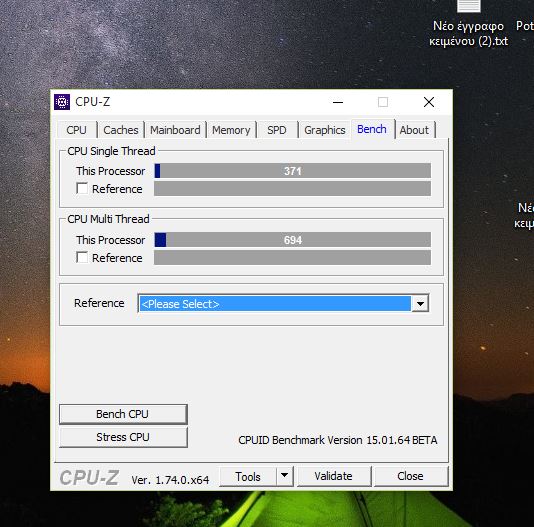Image resolution: width=534 pixels, height=527 pixels.
Task: Open the About tab
Action: (414, 130)
